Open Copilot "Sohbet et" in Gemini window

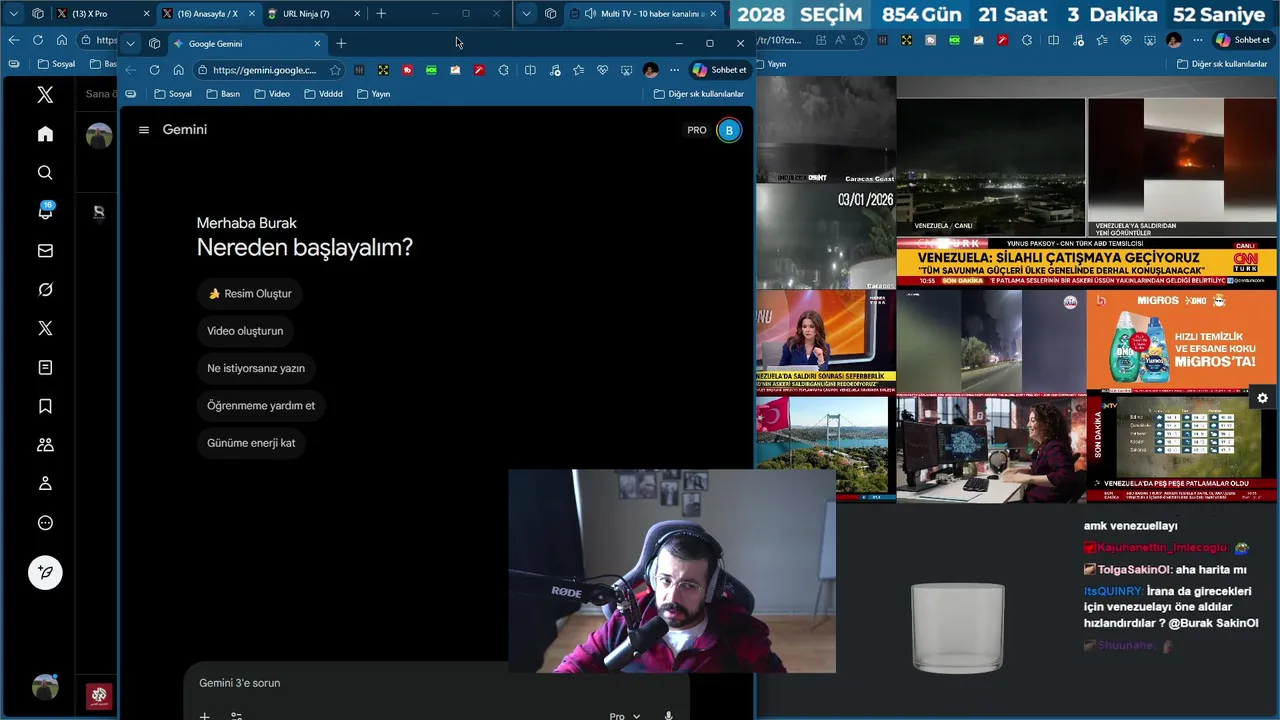[x=719, y=70]
